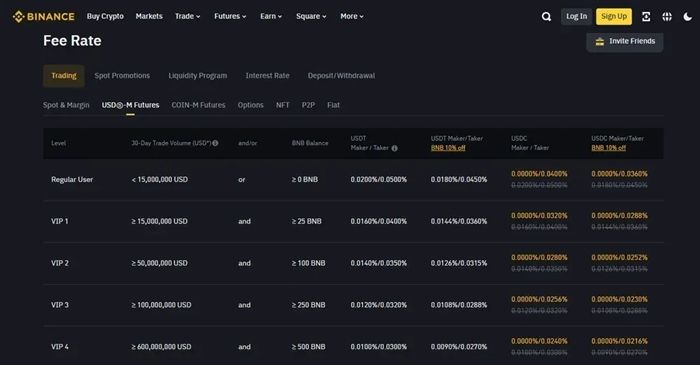Select the Trading tab
This screenshot has width=700, height=365.
click(x=64, y=76)
